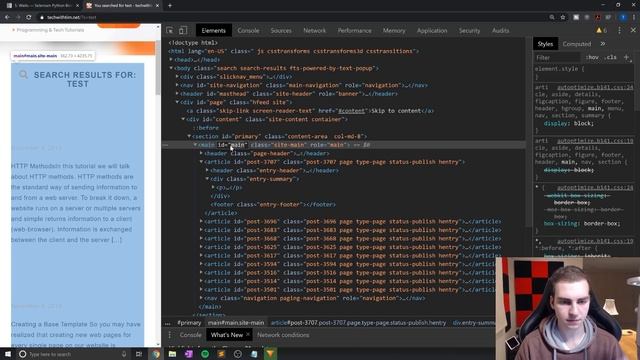Open the Audits tab

(x=500, y=31)
